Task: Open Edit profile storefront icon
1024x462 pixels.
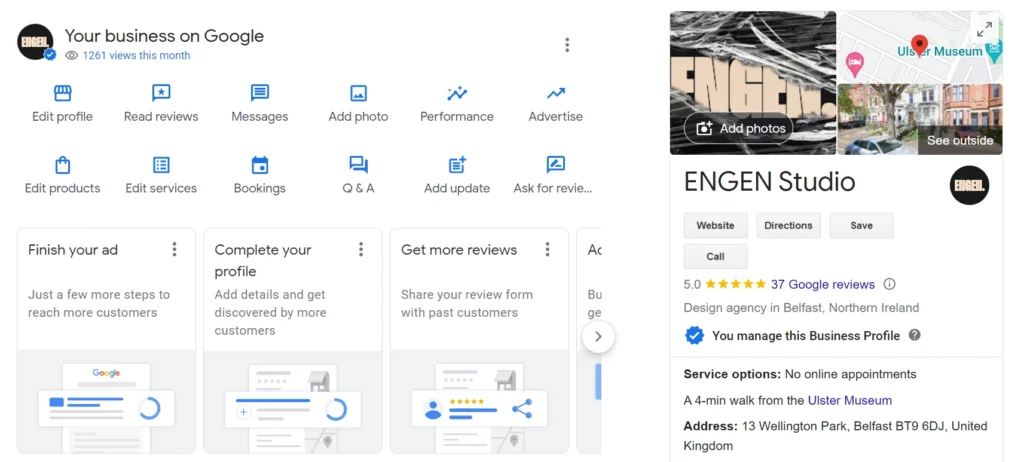Action: tap(62, 93)
